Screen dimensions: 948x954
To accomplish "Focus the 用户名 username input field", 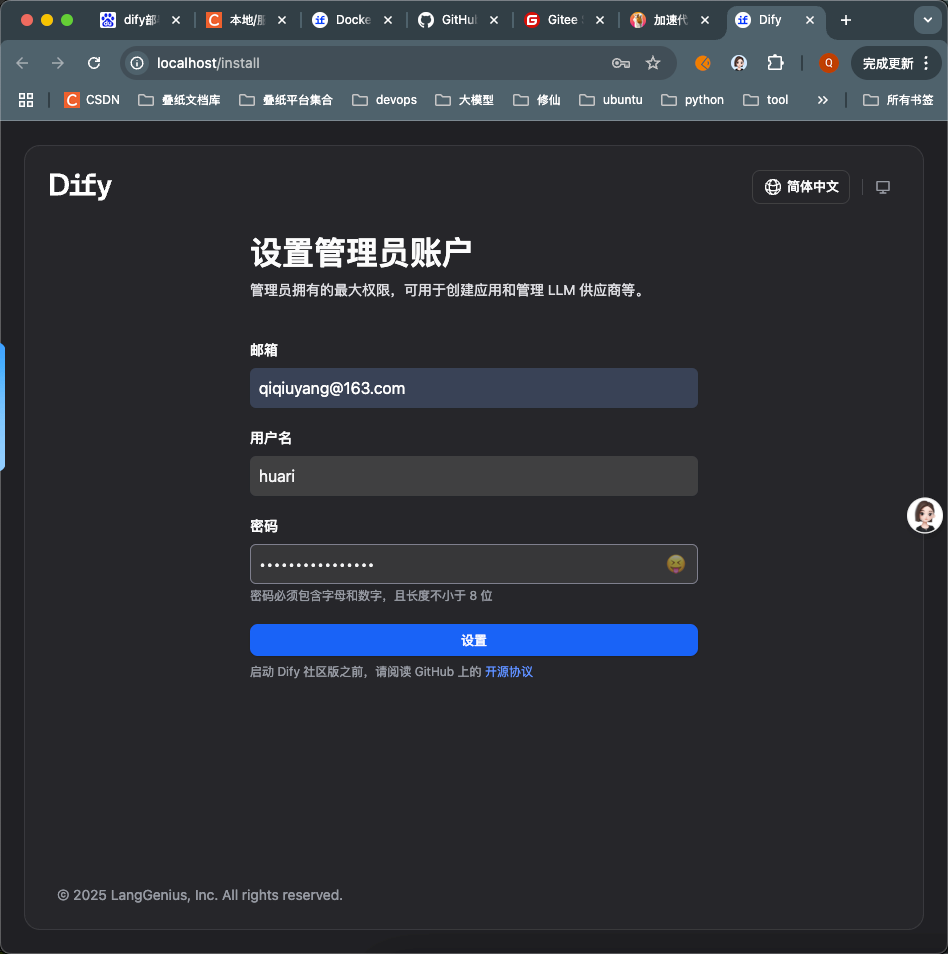I will coord(473,476).
